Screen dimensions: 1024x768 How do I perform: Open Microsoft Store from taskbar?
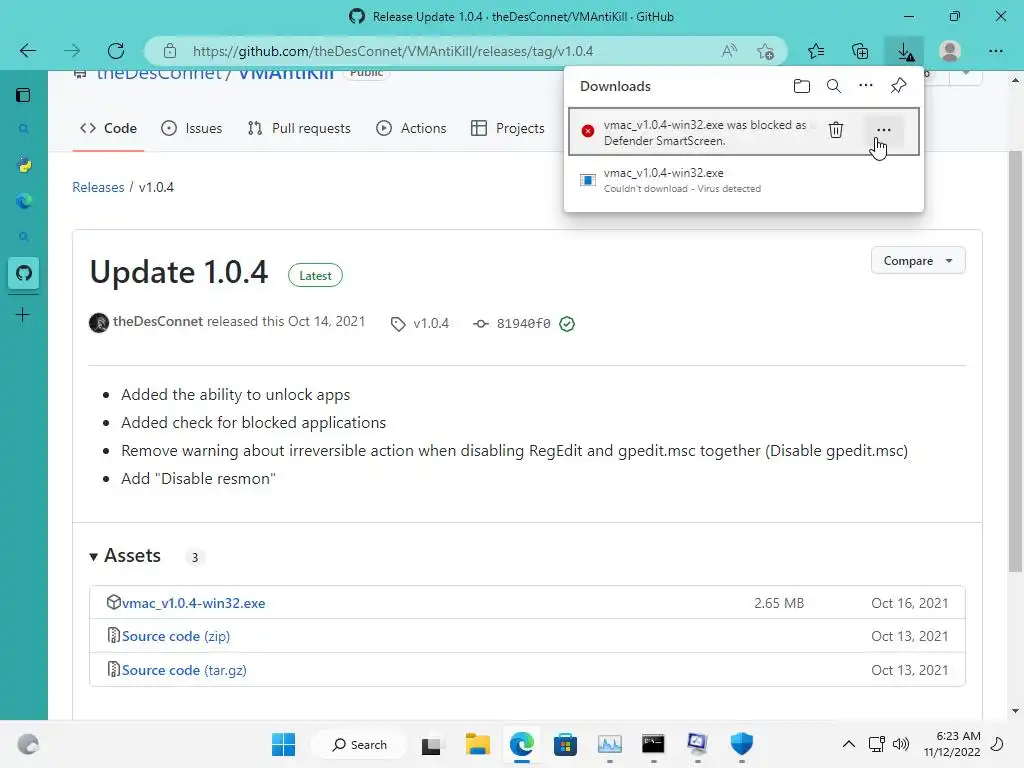(x=565, y=744)
